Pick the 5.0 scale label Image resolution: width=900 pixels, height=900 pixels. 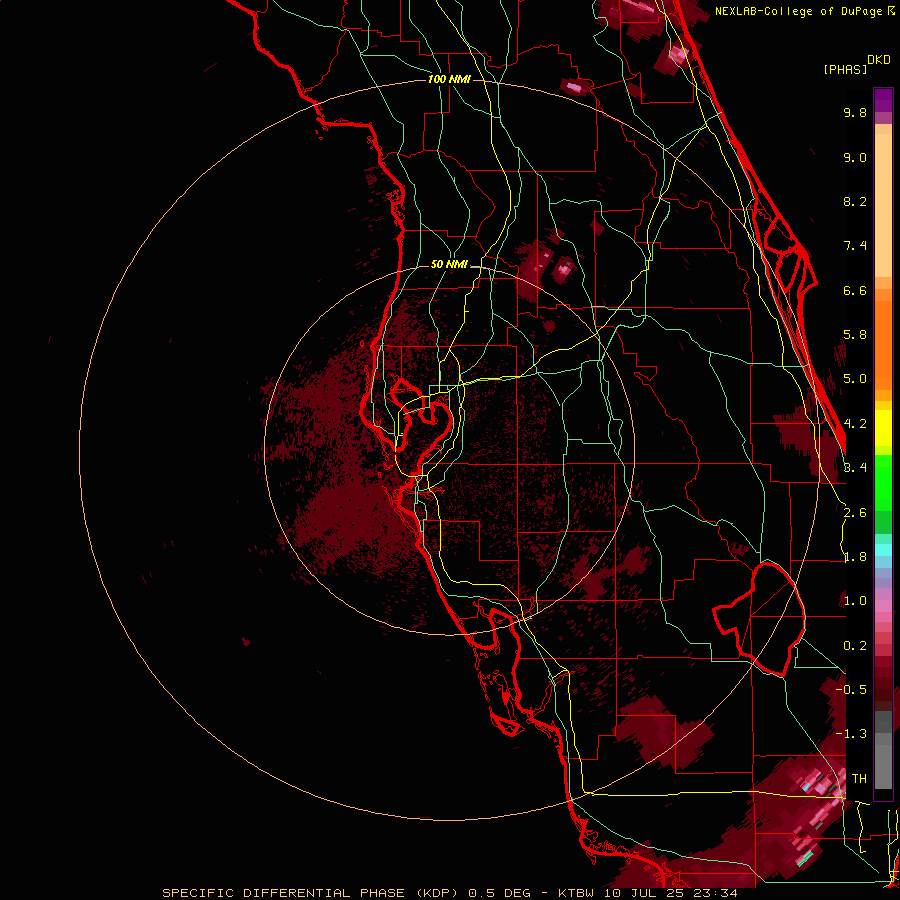pos(855,379)
